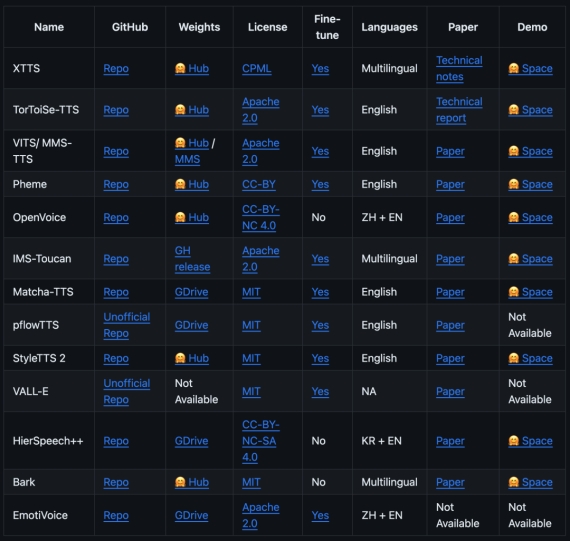Open the OpenVoice Space demo link
Viewport: 570px width, 542px height.
pyautogui.click(x=530, y=217)
